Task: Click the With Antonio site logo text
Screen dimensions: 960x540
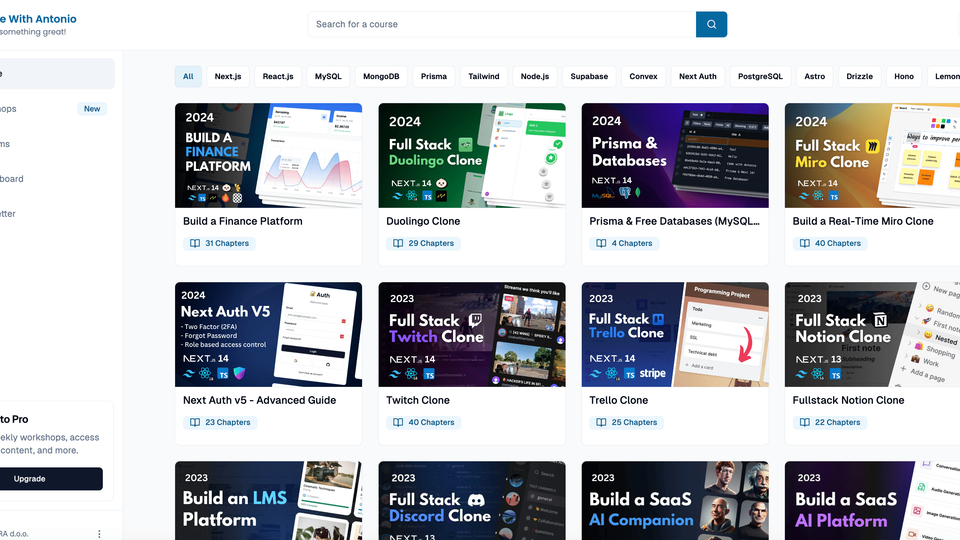Action: [38, 19]
